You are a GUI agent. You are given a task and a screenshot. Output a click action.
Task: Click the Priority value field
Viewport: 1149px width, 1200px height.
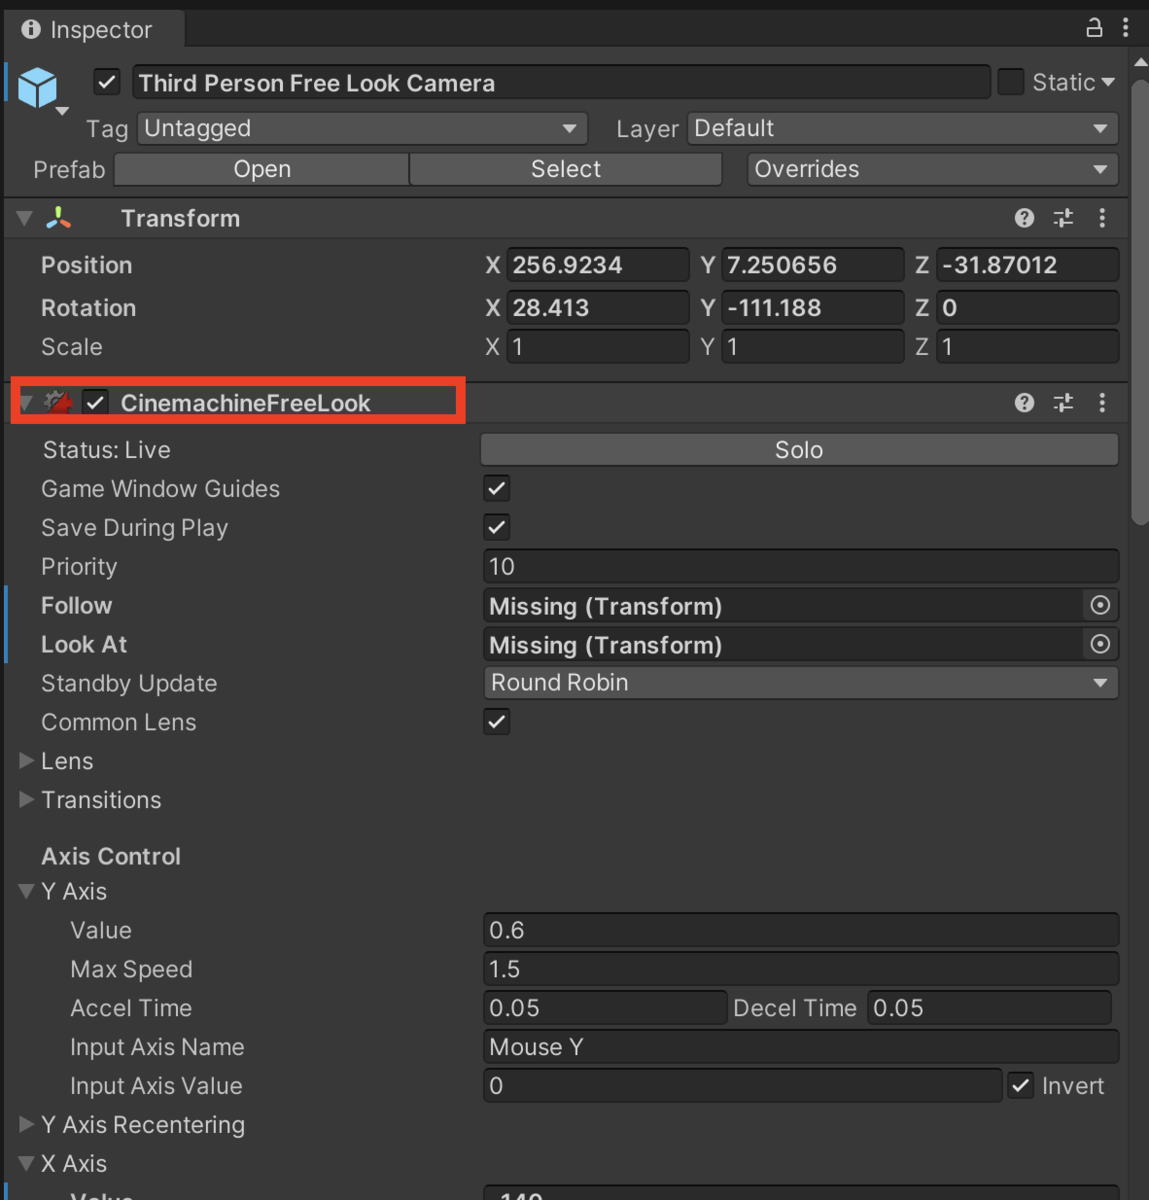[800, 566]
